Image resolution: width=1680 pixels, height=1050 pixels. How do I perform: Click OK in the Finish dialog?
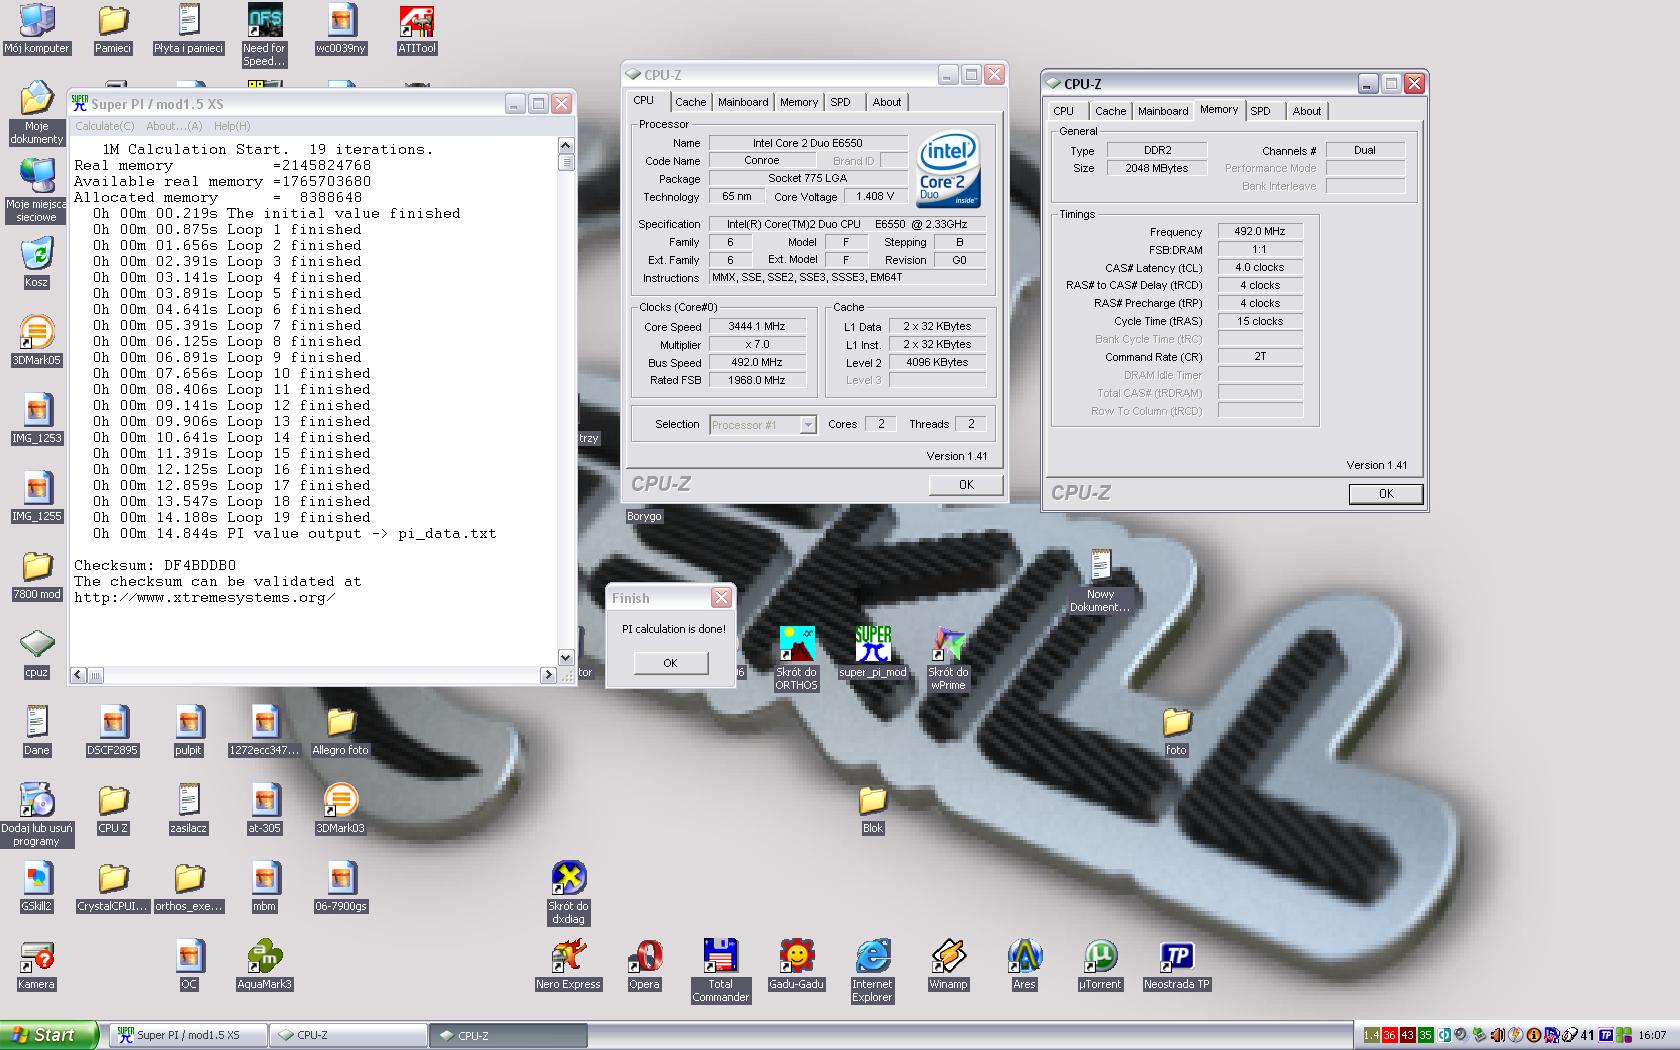click(x=670, y=663)
